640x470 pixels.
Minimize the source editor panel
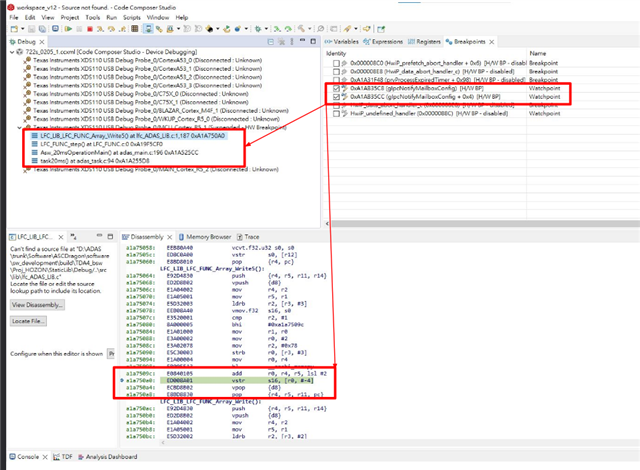click(99, 236)
